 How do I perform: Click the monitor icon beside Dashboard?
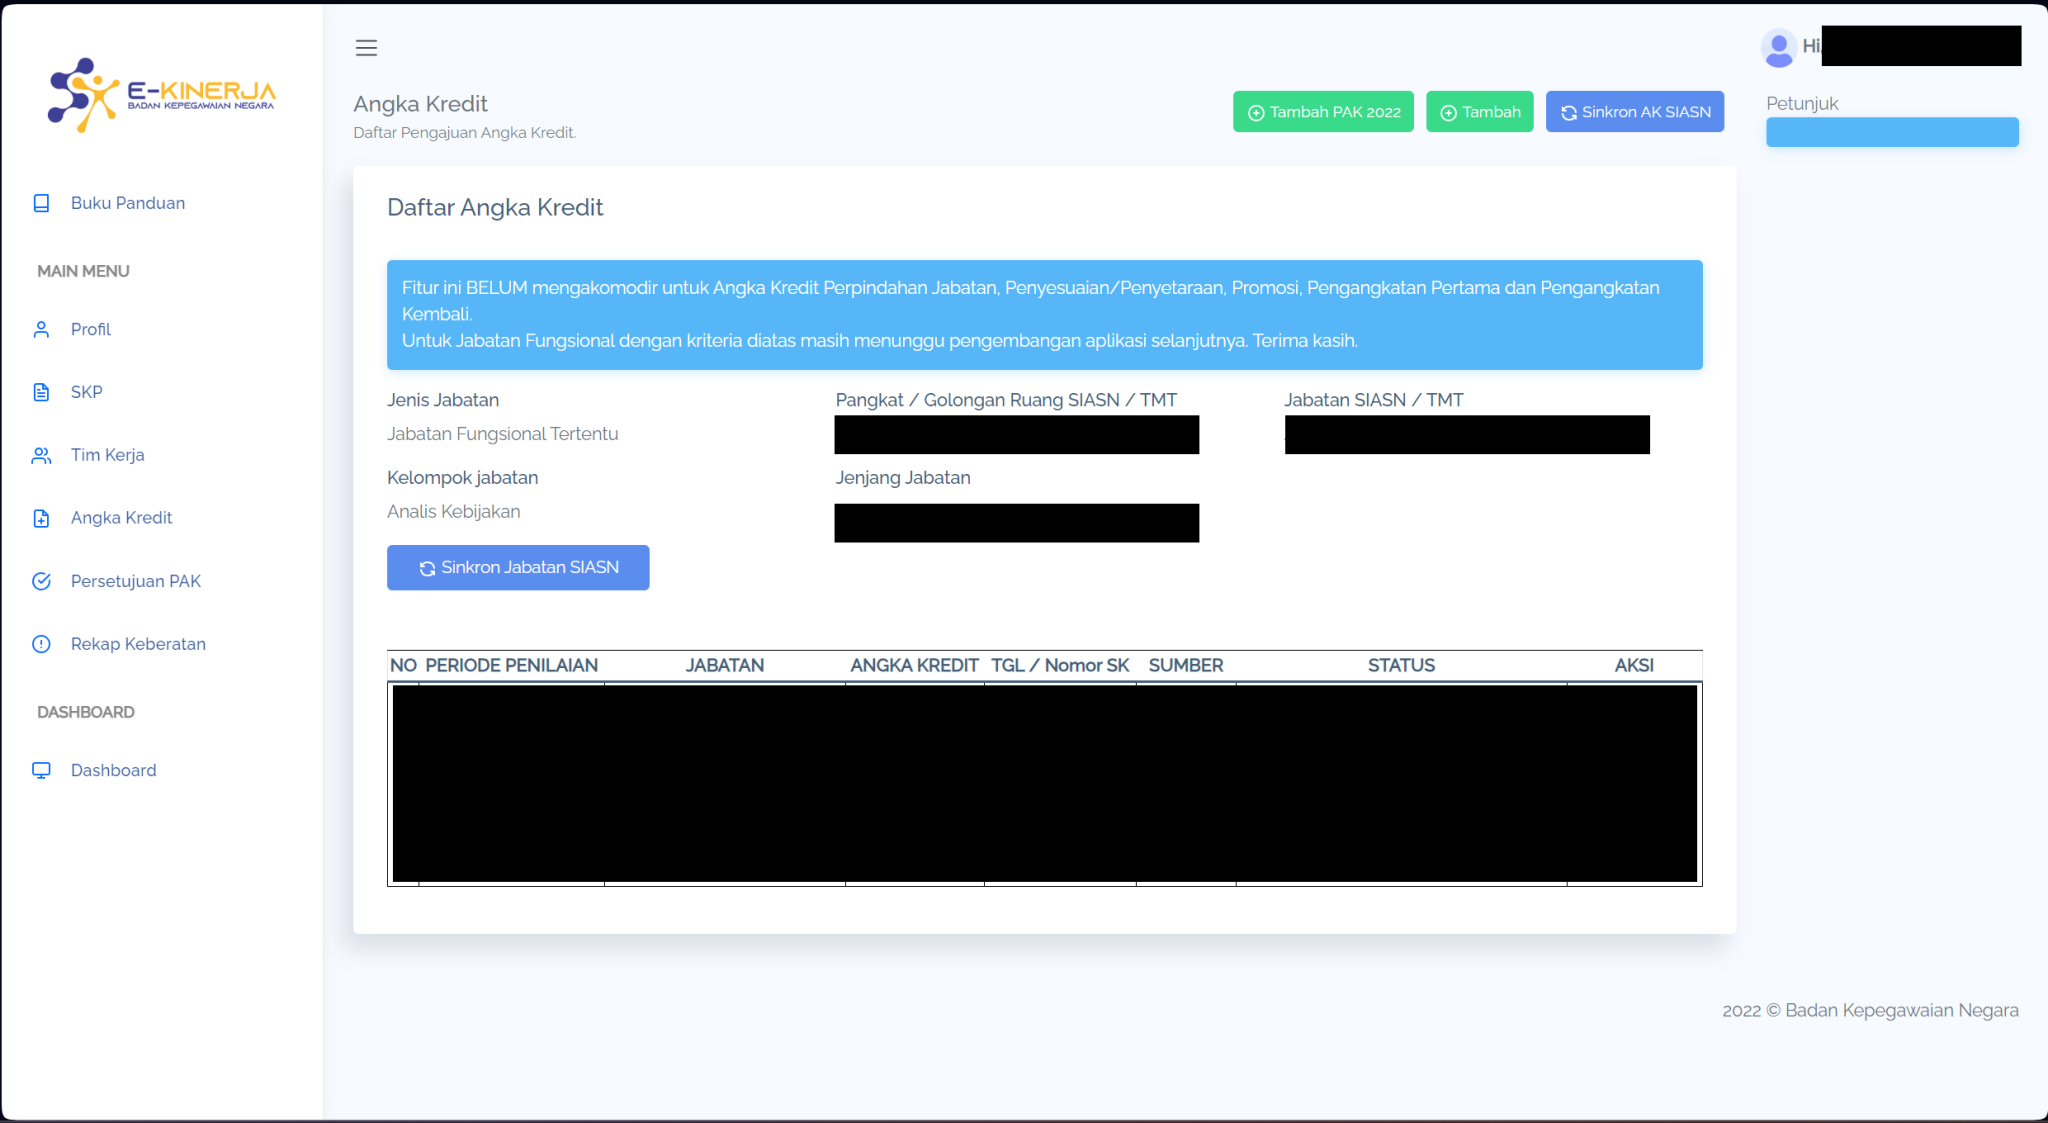(x=41, y=770)
